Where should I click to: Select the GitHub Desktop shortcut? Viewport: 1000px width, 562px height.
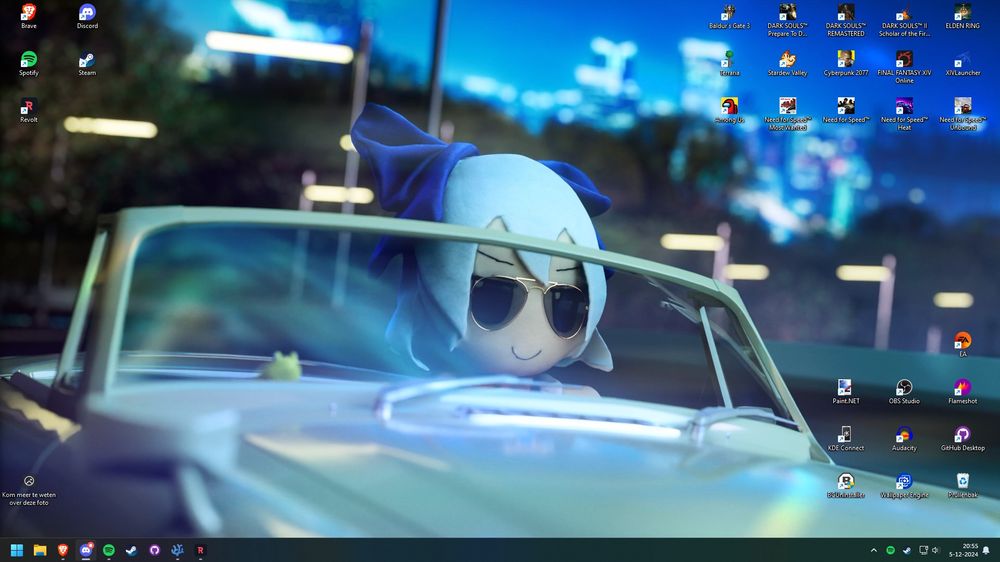point(962,438)
